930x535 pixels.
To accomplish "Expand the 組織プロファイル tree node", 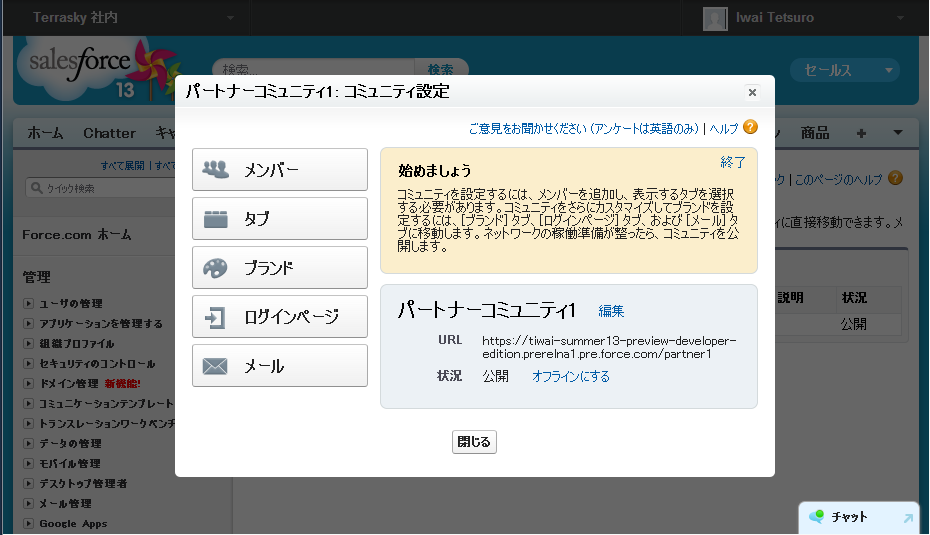I will [28, 344].
